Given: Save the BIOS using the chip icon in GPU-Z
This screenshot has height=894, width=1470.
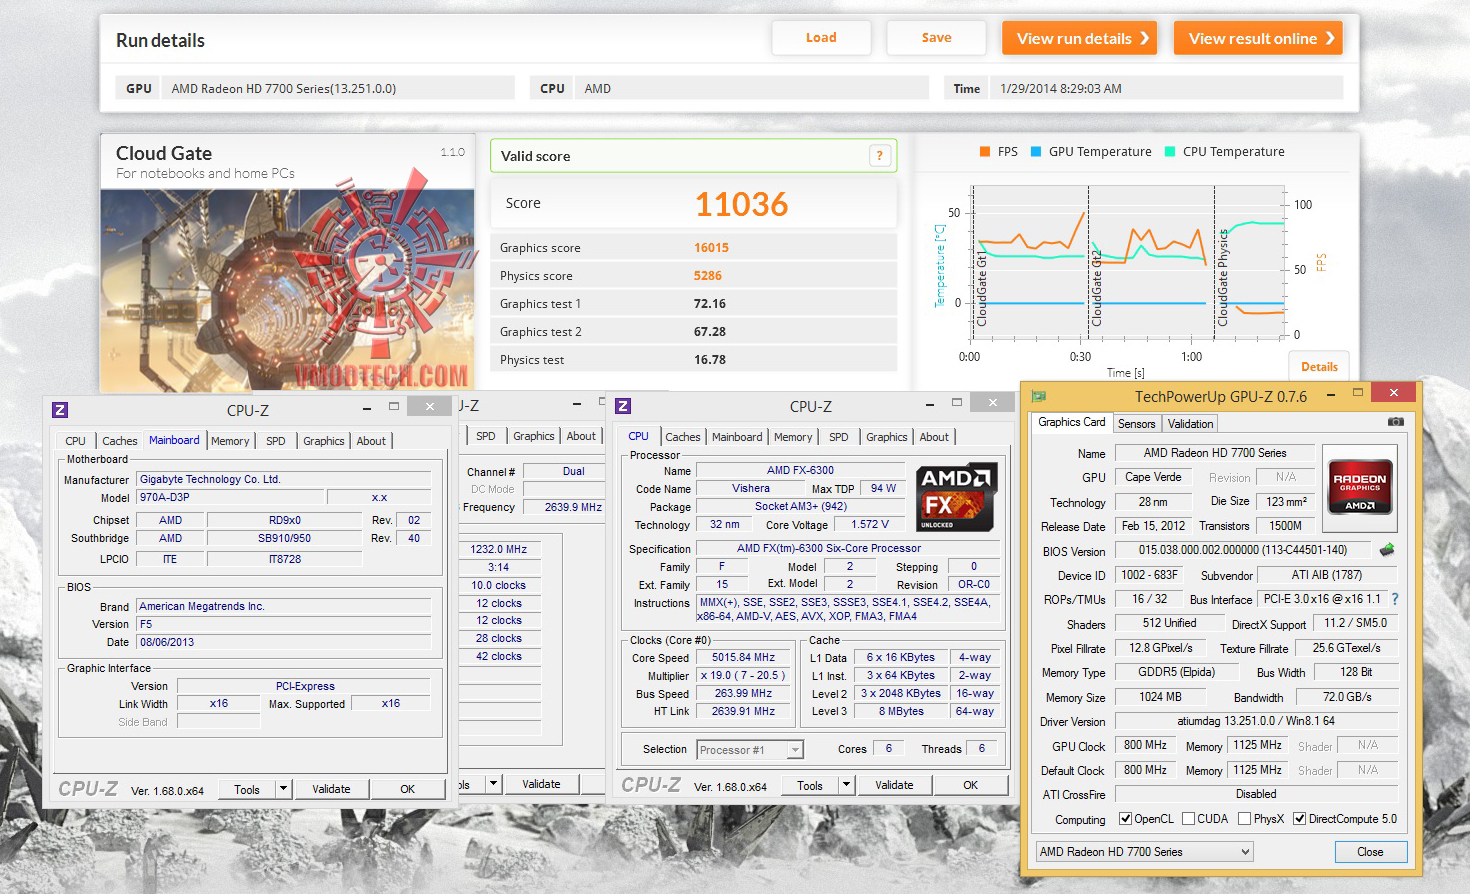Looking at the screenshot, I should point(1387,550).
